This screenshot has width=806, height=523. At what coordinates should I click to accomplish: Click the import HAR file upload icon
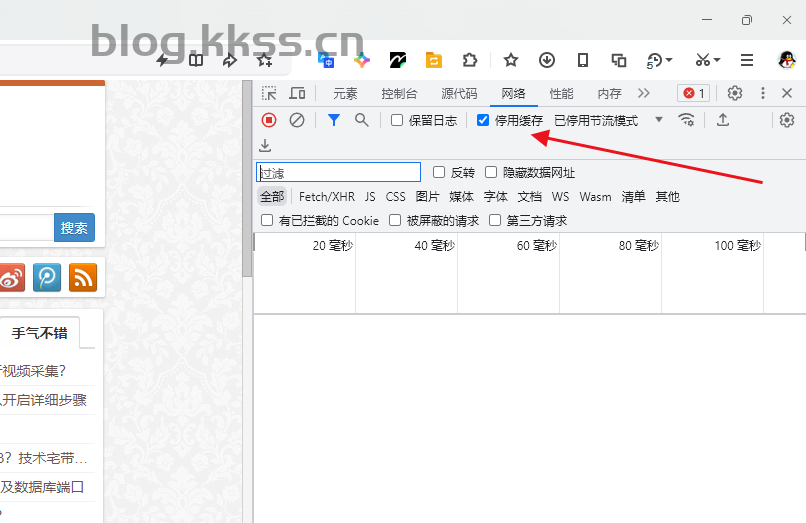click(x=723, y=120)
